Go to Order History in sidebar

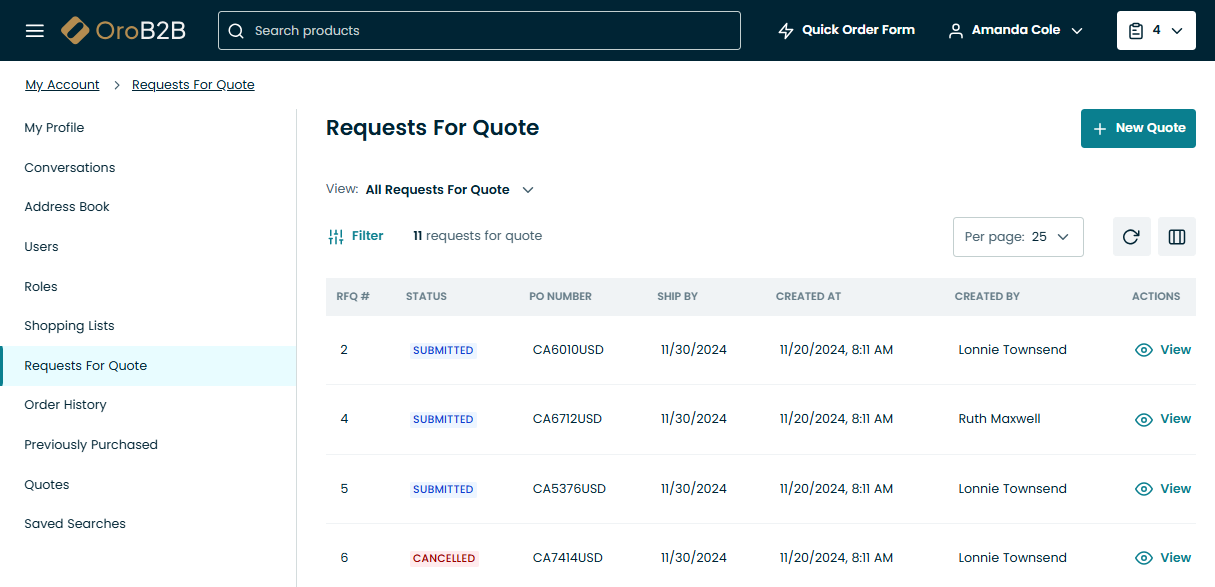(65, 405)
